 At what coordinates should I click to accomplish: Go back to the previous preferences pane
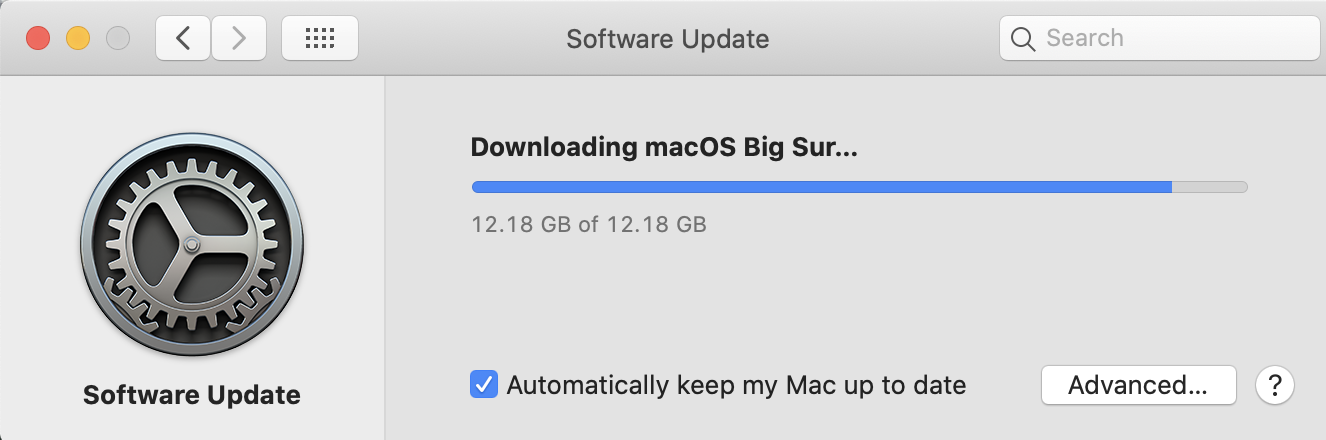coord(182,39)
